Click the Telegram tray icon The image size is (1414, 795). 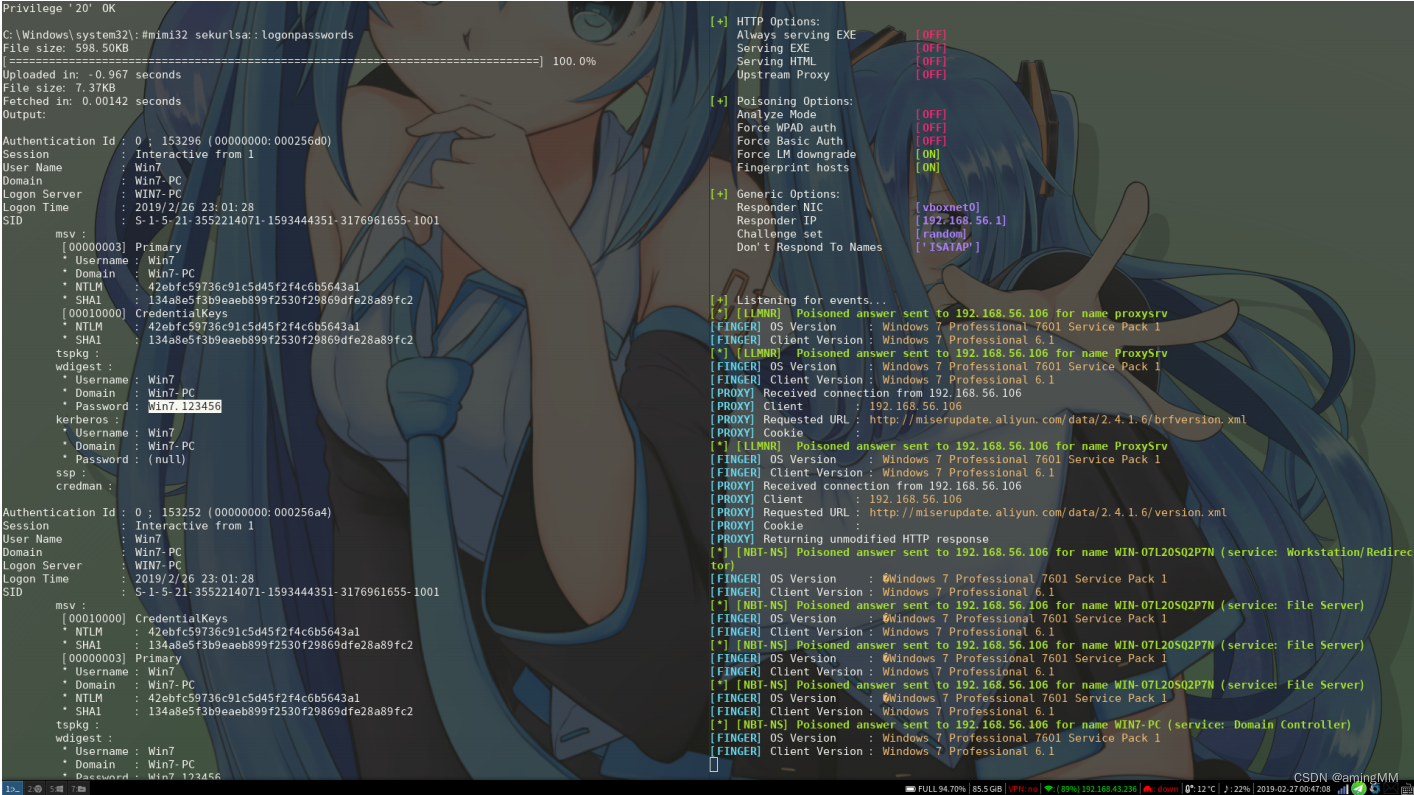pos(1359,788)
